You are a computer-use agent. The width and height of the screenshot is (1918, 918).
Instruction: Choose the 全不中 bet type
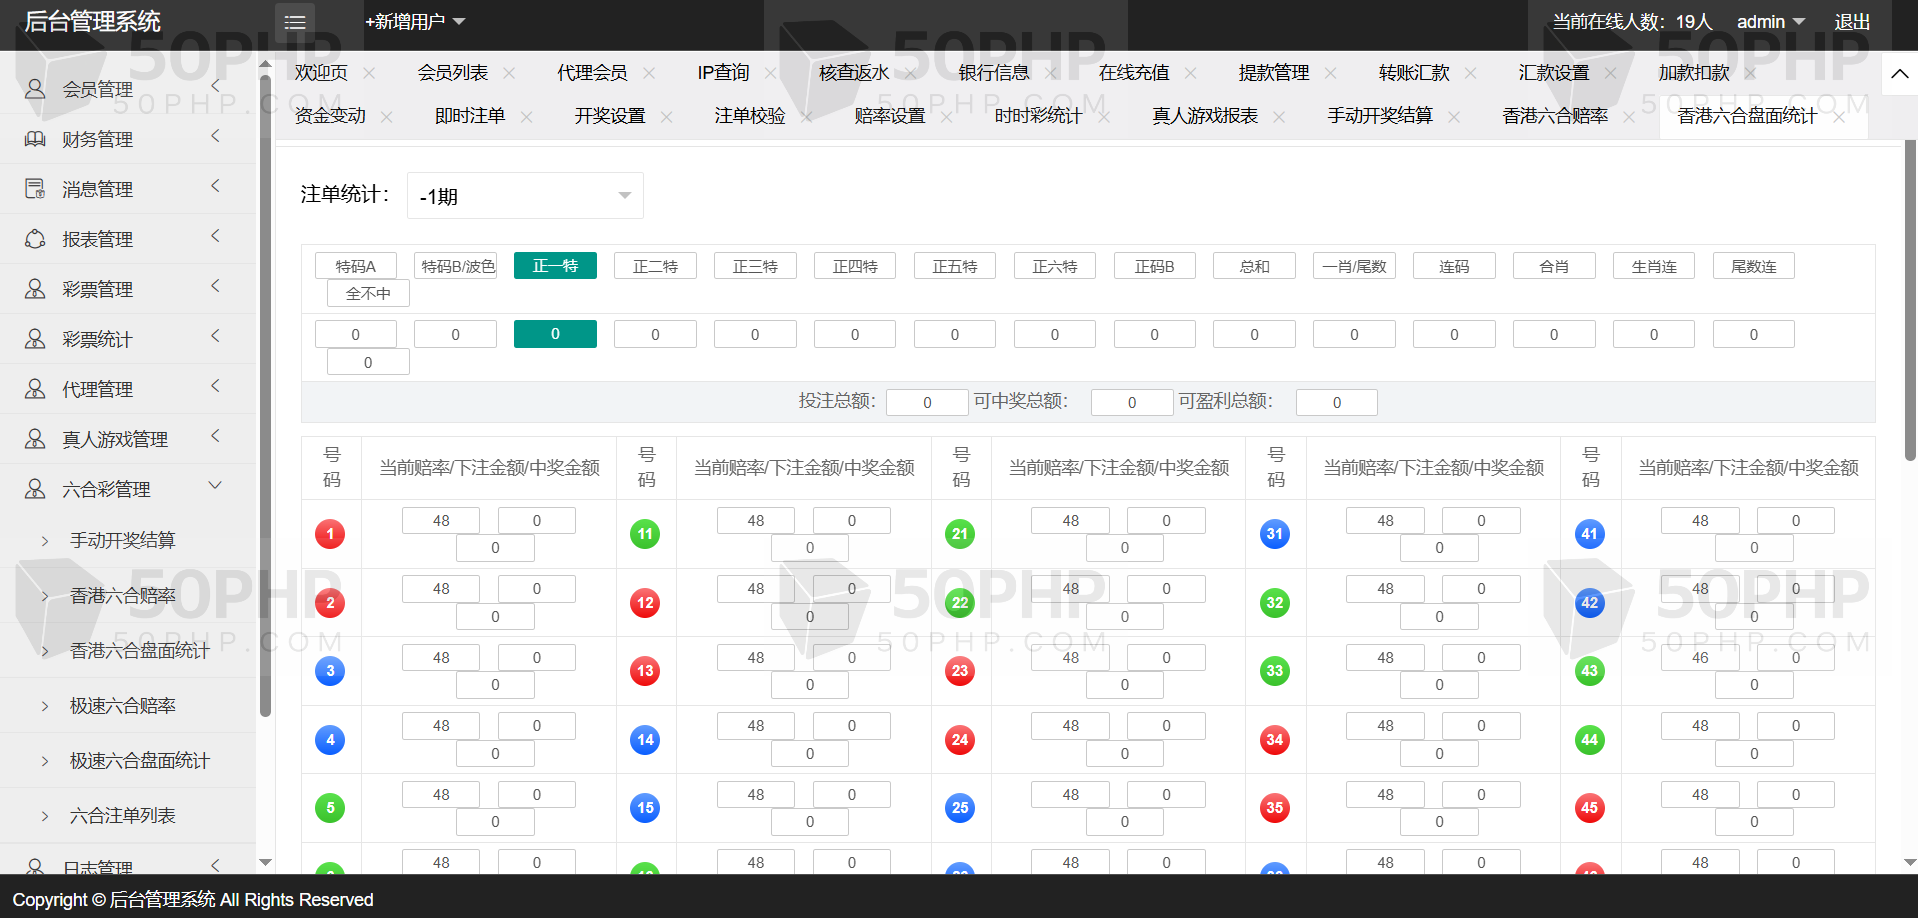click(368, 293)
